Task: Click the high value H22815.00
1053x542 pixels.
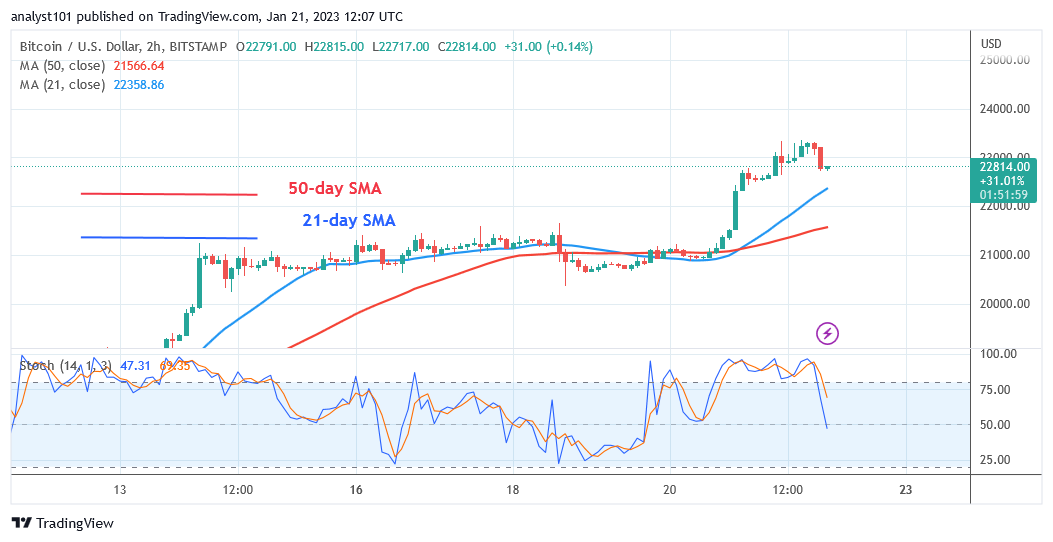Action: (334, 46)
